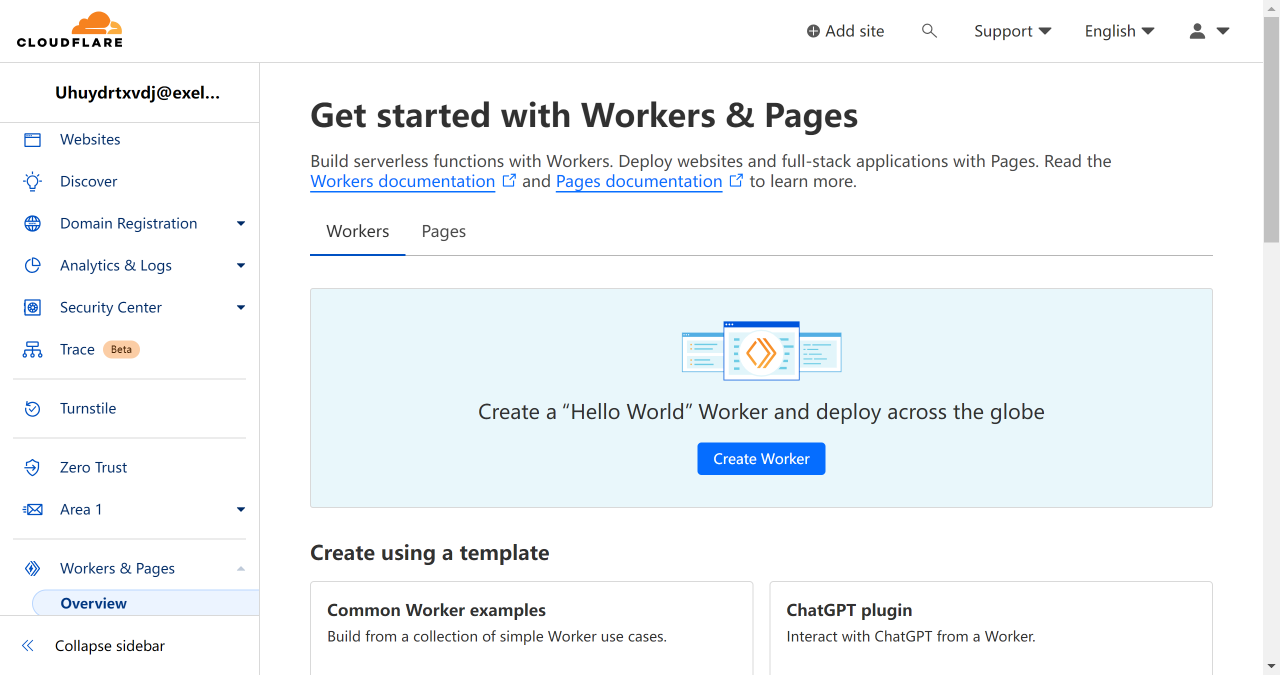Click the page vertical scrollbar thumb
1280x675 pixels.
(x=1271, y=130)
